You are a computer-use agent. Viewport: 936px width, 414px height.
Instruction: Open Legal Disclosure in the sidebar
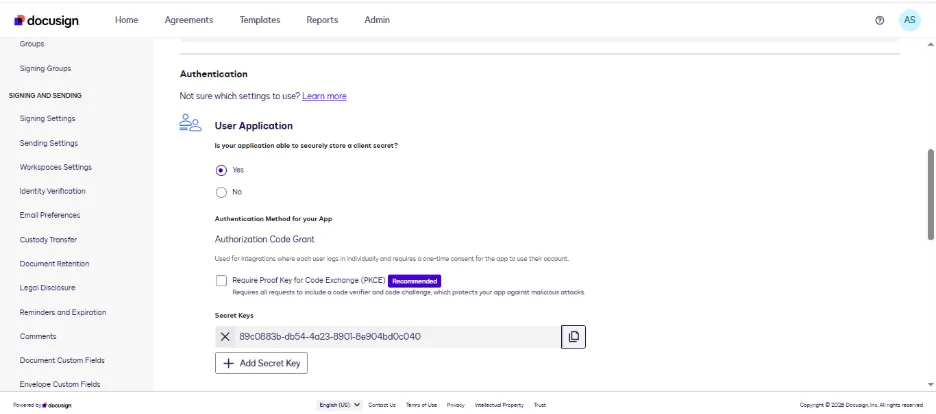click(47, 288)
